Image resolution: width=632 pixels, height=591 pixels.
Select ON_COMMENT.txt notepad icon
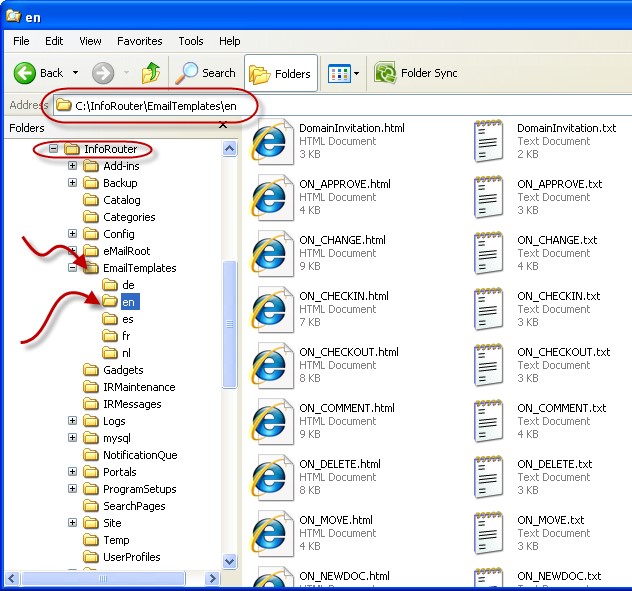coord(489,421)
